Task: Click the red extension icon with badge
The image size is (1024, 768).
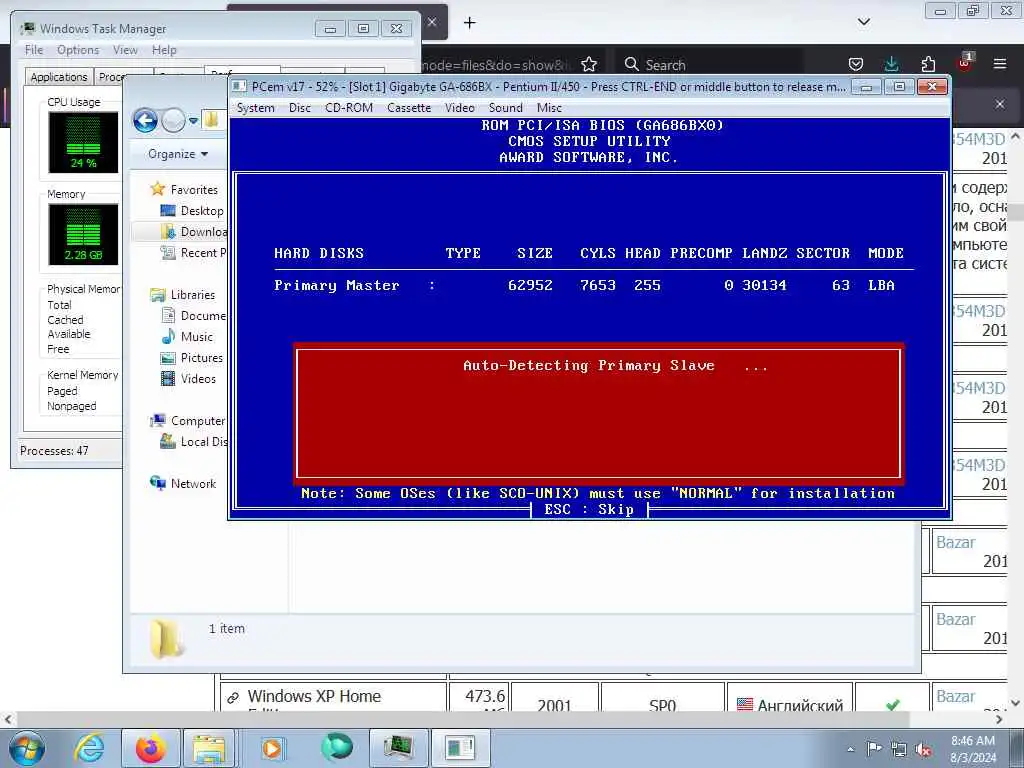Action: coord(965,63)
